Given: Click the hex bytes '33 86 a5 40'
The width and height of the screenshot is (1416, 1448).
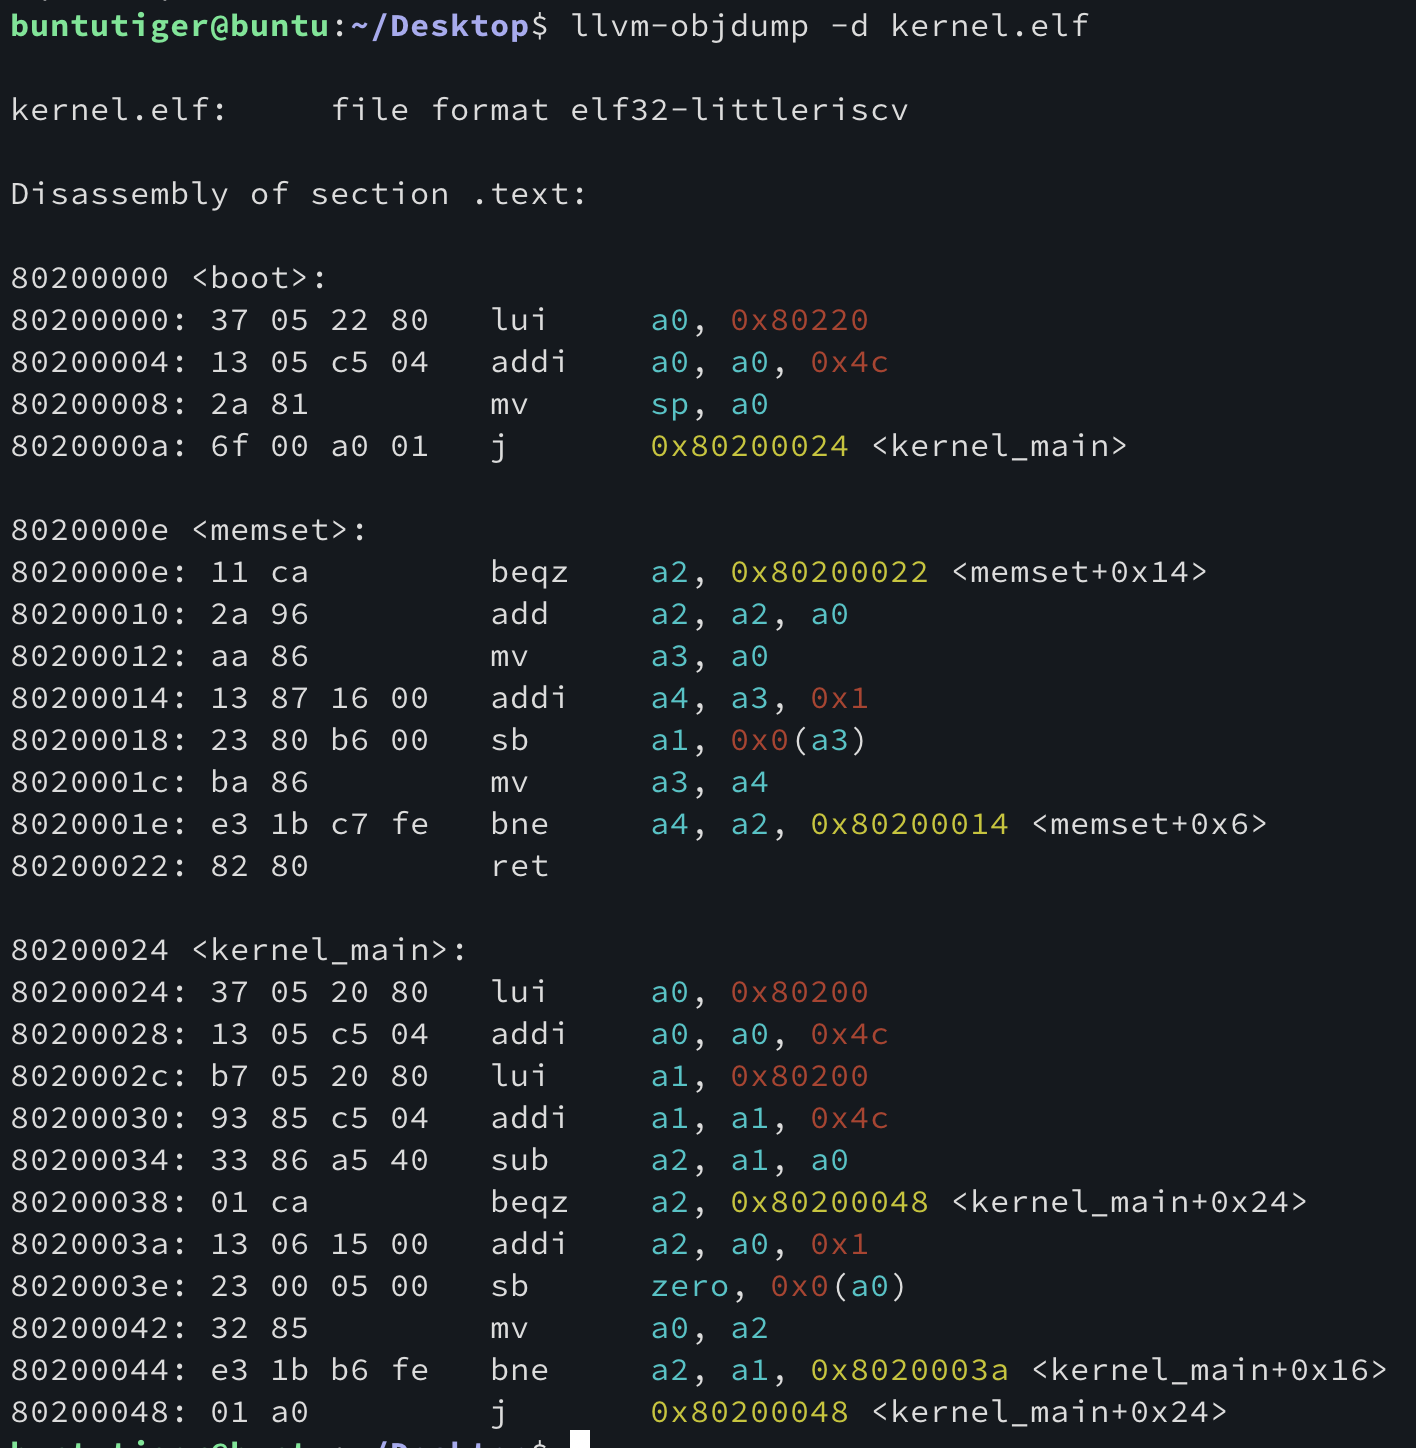Looking at the screenshot, I should [319, 1160].
